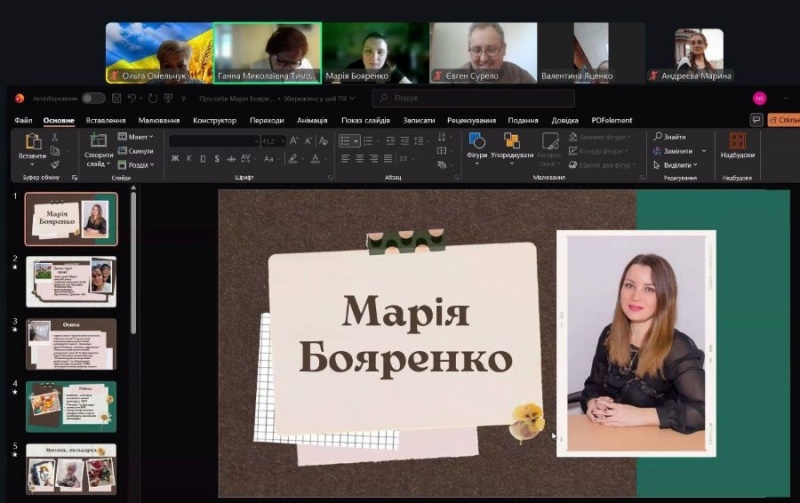Viewport: 800px width, 503px height.
Task: Open the Виділити select dropdown
Action: point(678,164)
